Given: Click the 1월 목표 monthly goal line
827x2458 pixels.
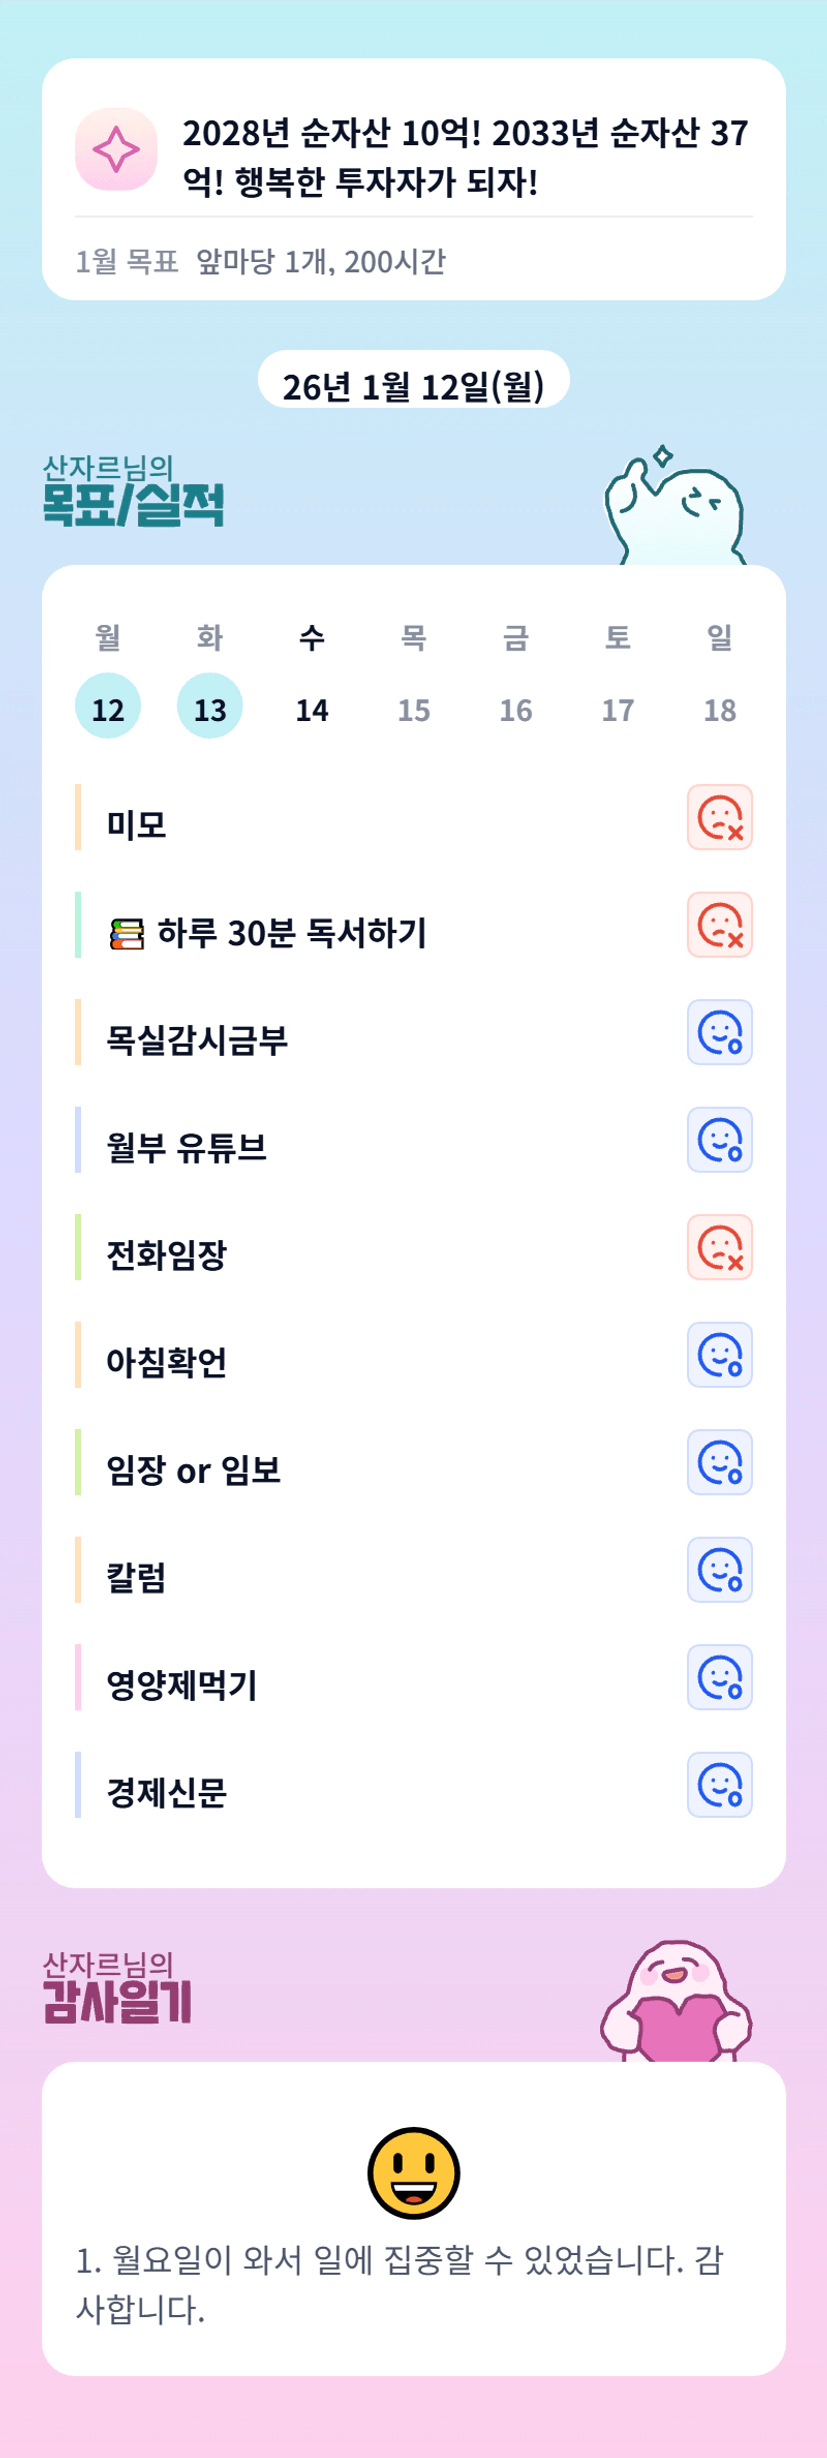Looking at the screenshot, I should coord(260,262).
